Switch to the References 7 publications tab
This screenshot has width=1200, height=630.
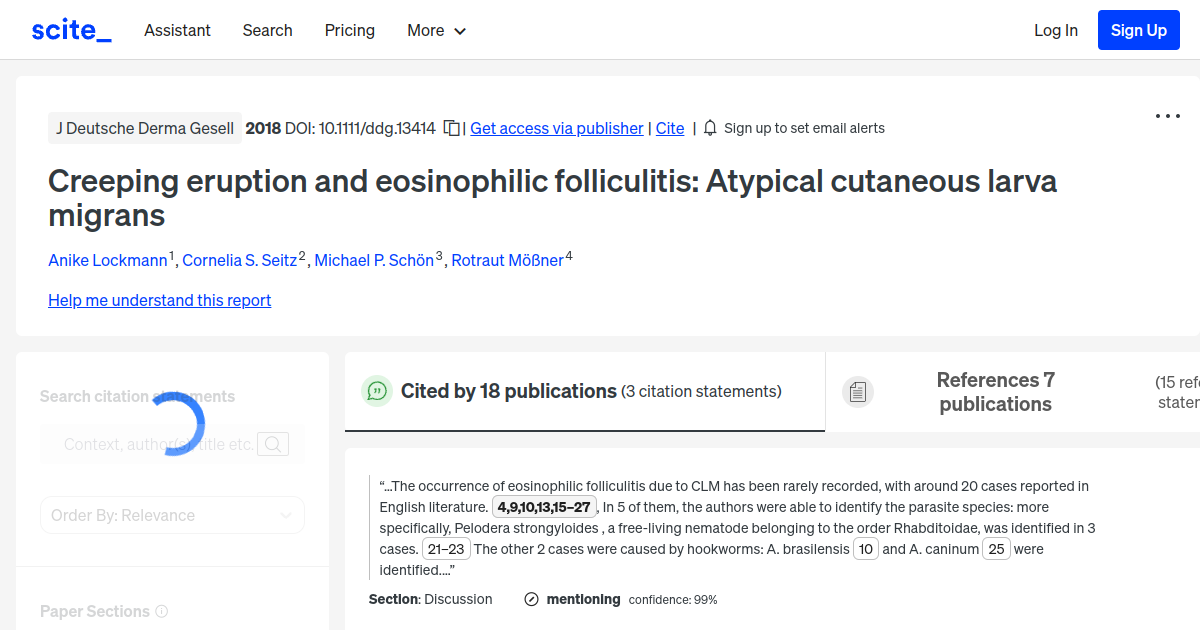click(x=995, y=392)
